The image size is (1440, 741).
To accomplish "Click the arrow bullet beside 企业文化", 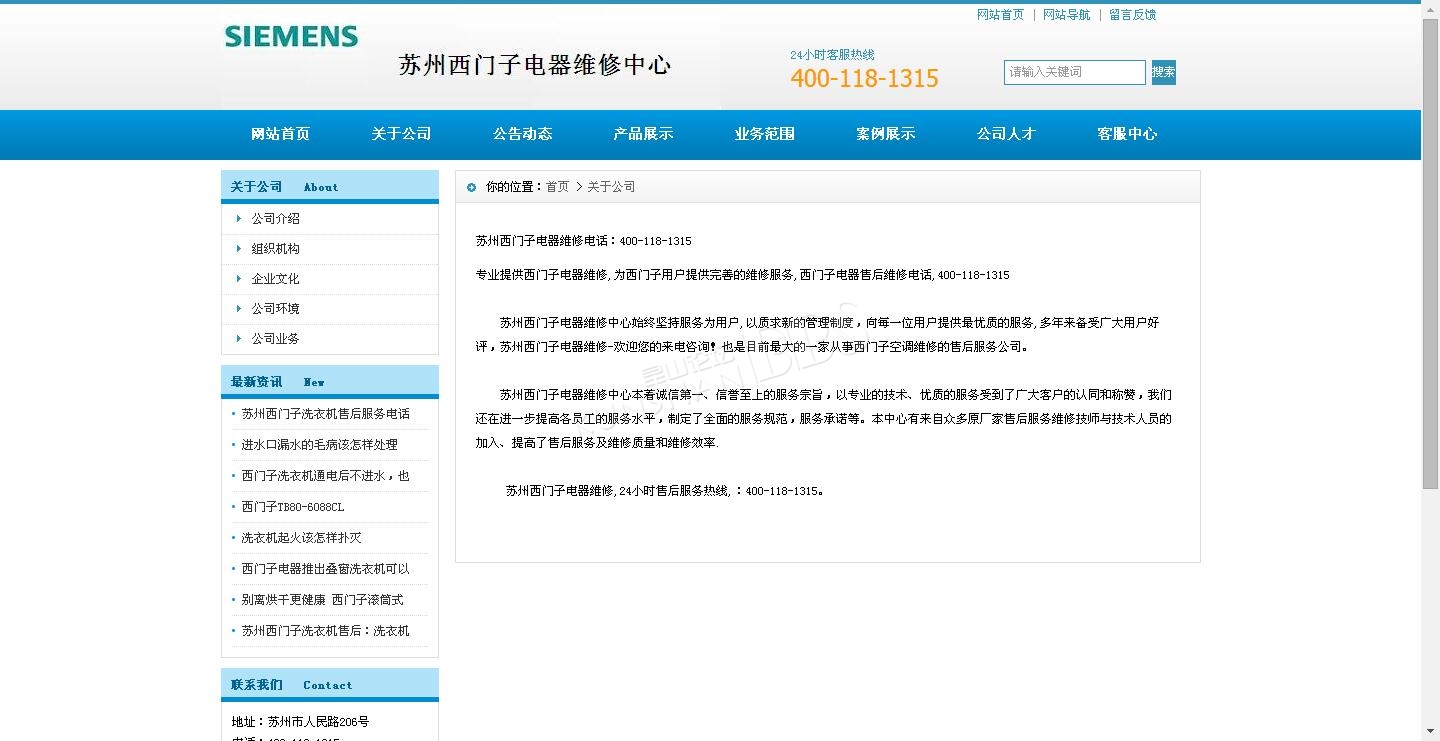I will click(239, 278).
